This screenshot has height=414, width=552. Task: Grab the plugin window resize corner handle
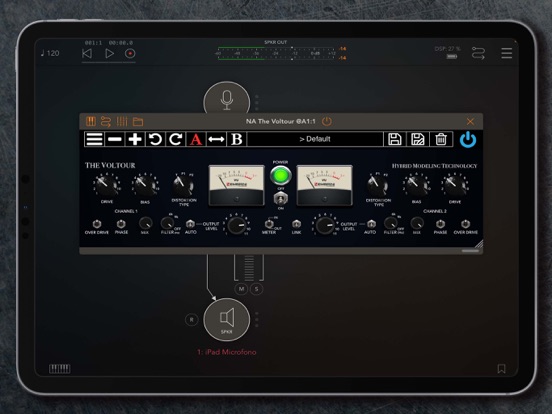[x=478, y=244]
